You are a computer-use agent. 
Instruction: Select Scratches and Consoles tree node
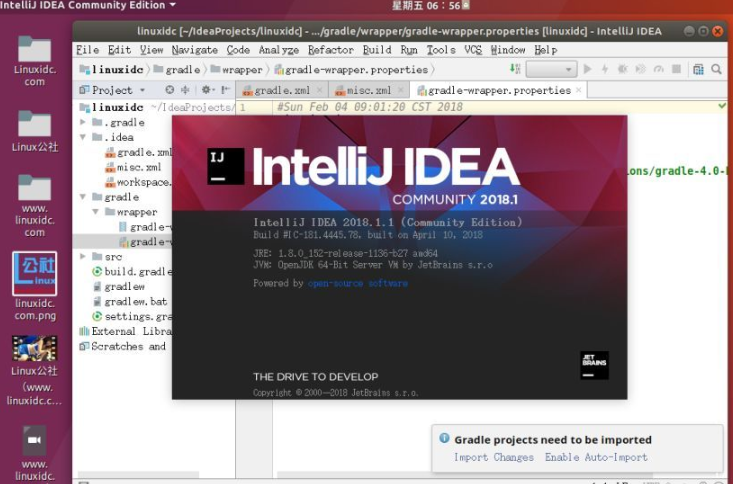point(123,346)
